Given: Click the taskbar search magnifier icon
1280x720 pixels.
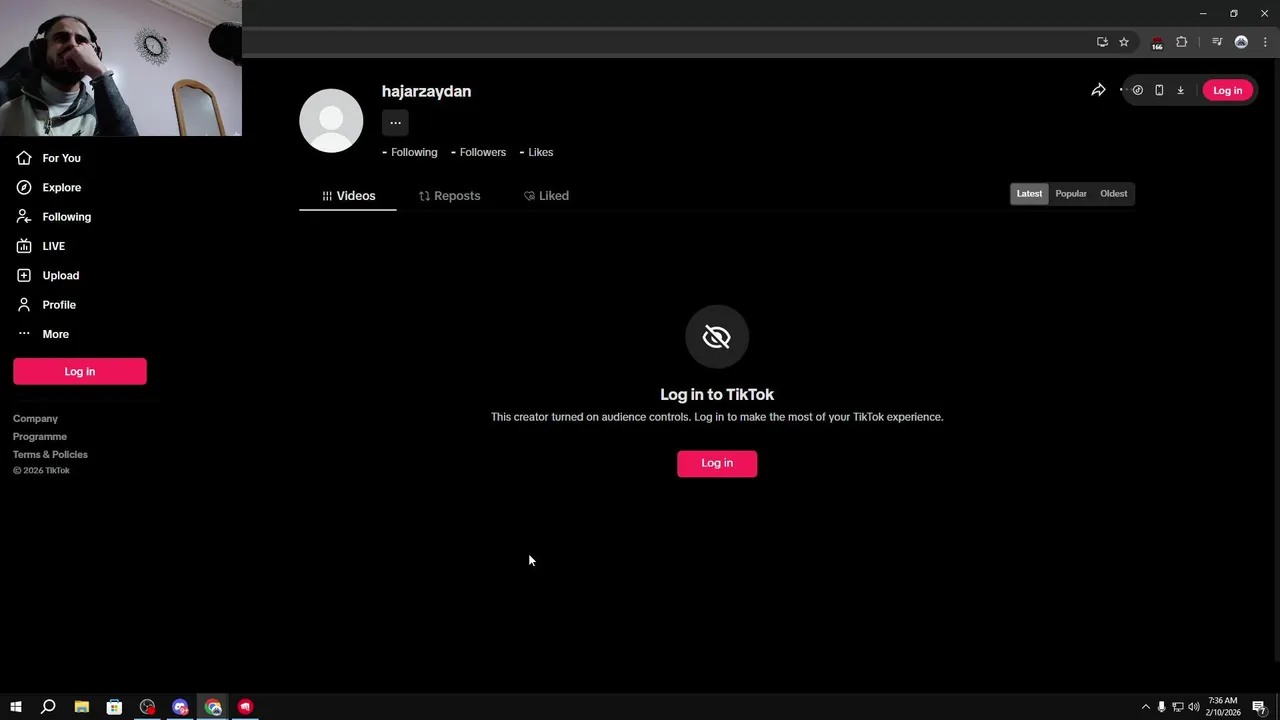Looking at the screenshot, I should [48, 707].
